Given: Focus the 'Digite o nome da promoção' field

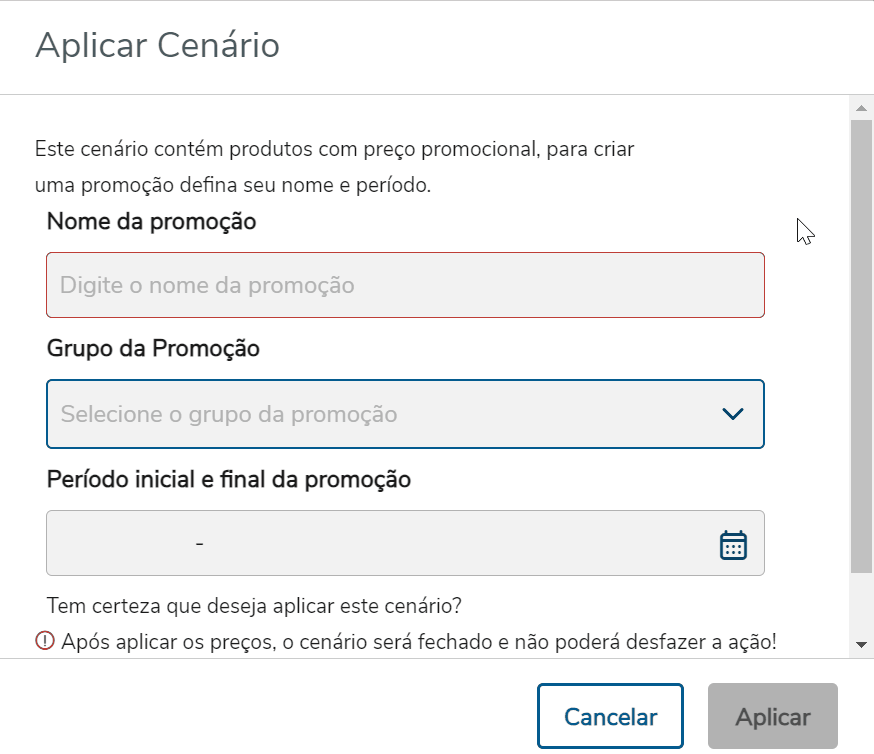Looking at the screenshot, I should [405, 285].
